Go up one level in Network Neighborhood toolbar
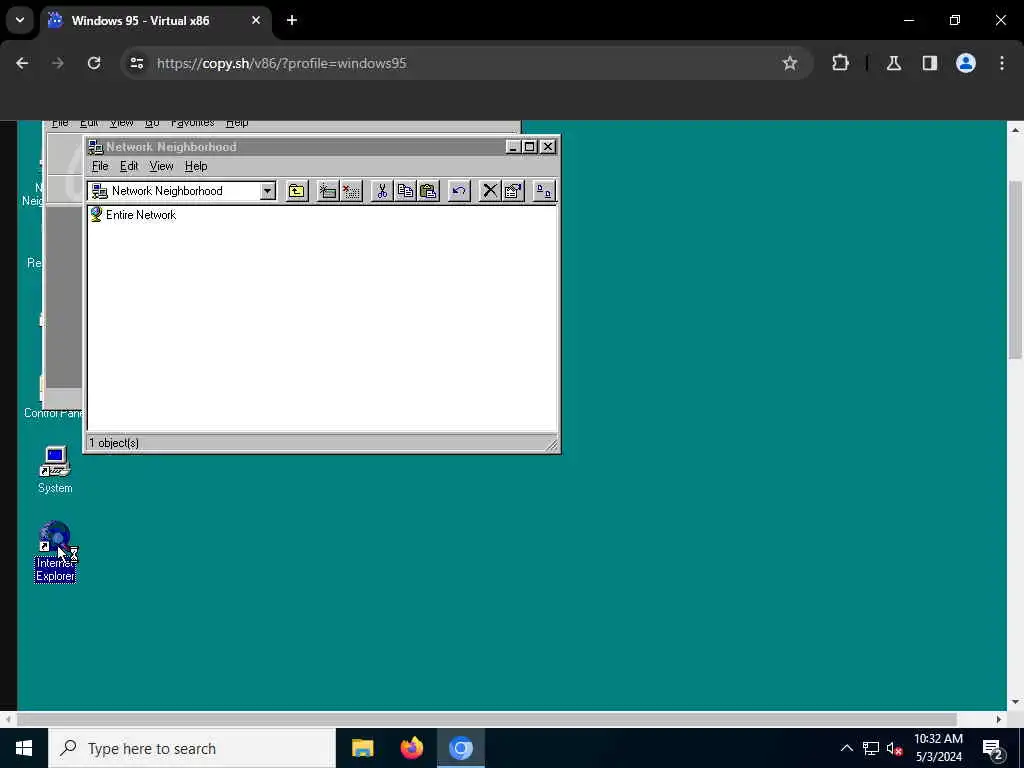This screenshot has width=1024, height=768. tap(296, 191)
